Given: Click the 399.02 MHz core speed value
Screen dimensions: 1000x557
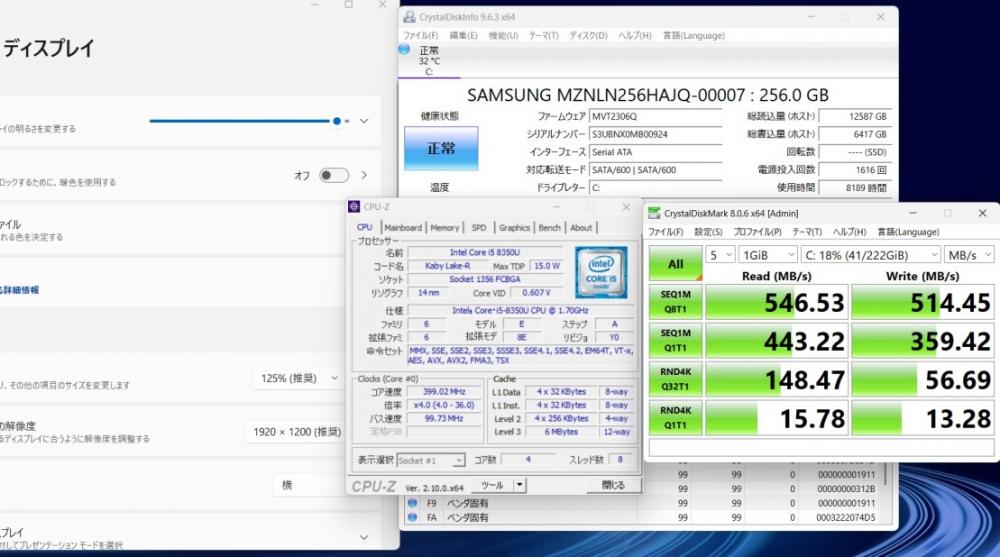Looking at the screenshot, I should [x=445, y=392].
